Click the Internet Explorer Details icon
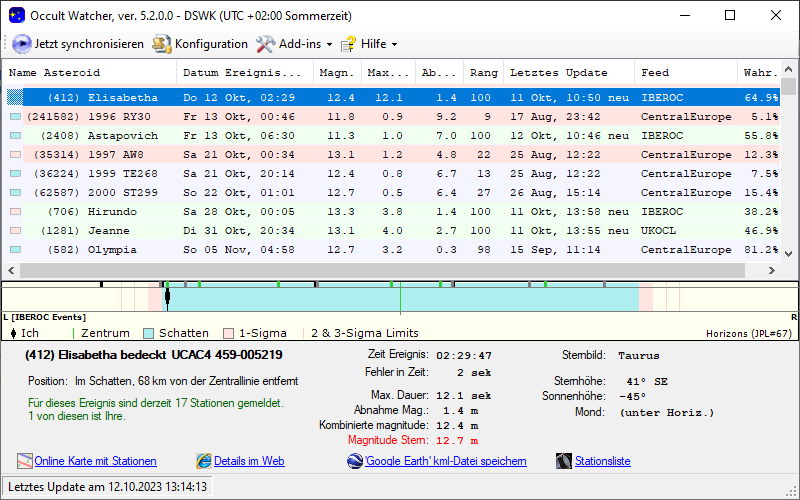Image resolution: width=800 pixels, height=500 pixels. (x=205, y=461)
